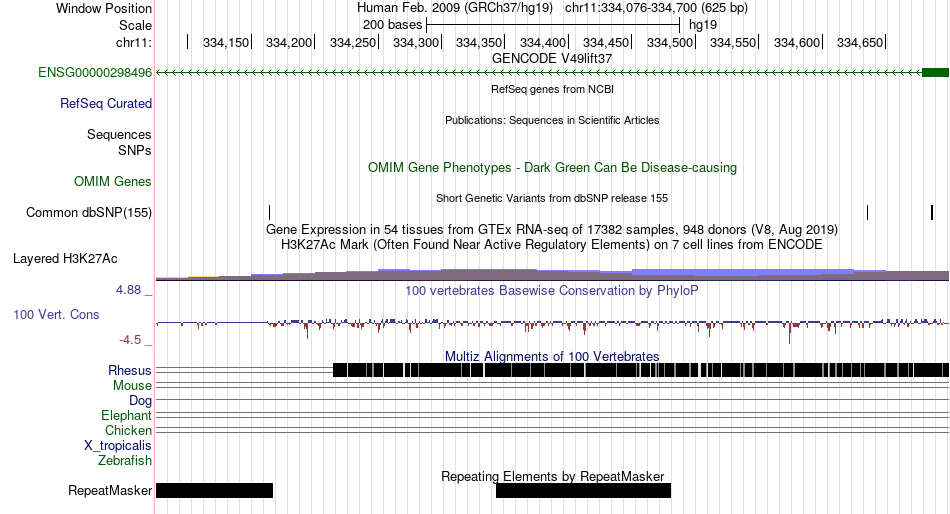Click the GENCODE V49lift37 track title
This screenshot has width=950, height=514.
pyautogui.click(x=552, y=59)
